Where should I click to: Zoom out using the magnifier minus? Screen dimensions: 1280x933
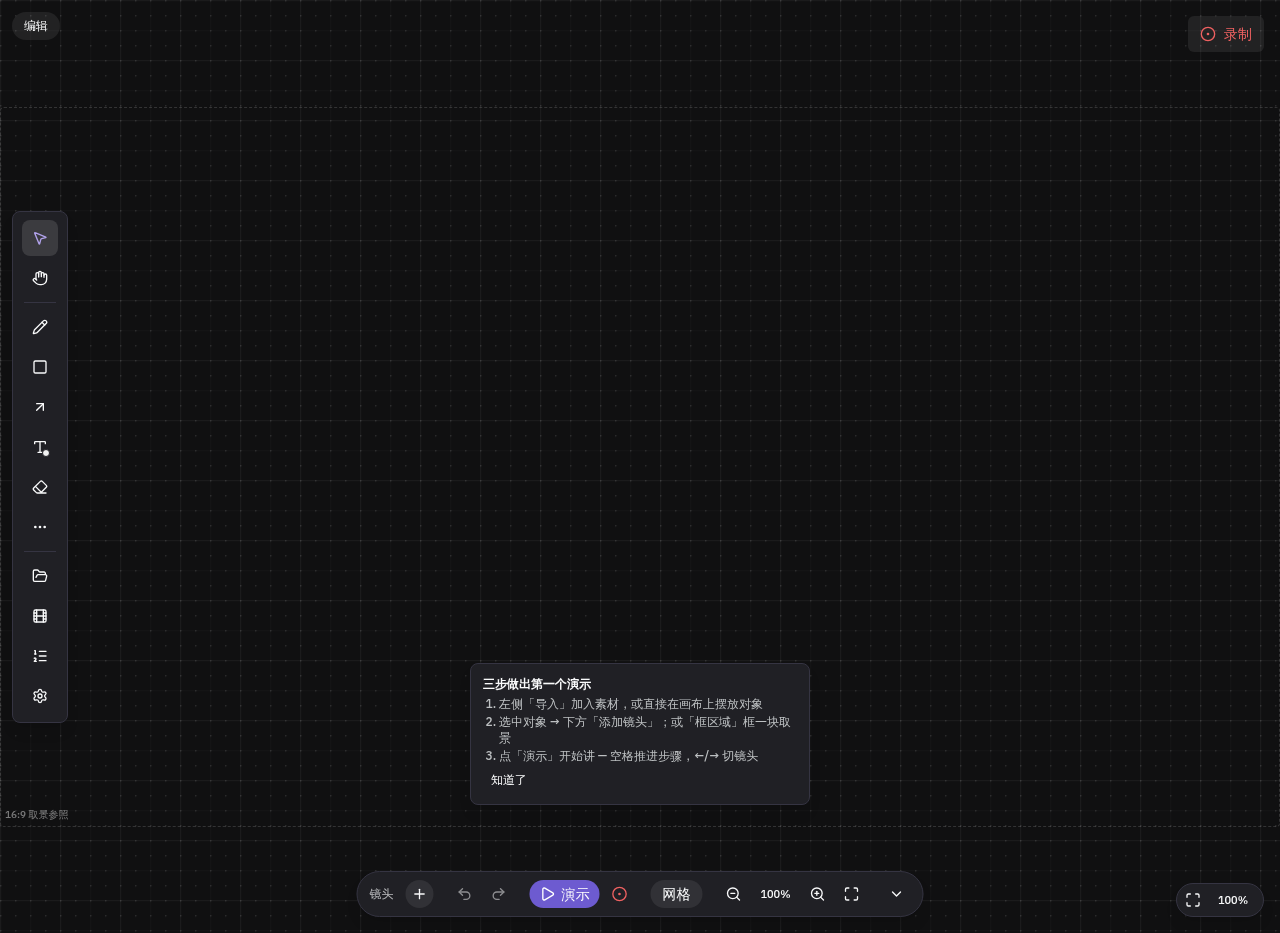[733, 894]
